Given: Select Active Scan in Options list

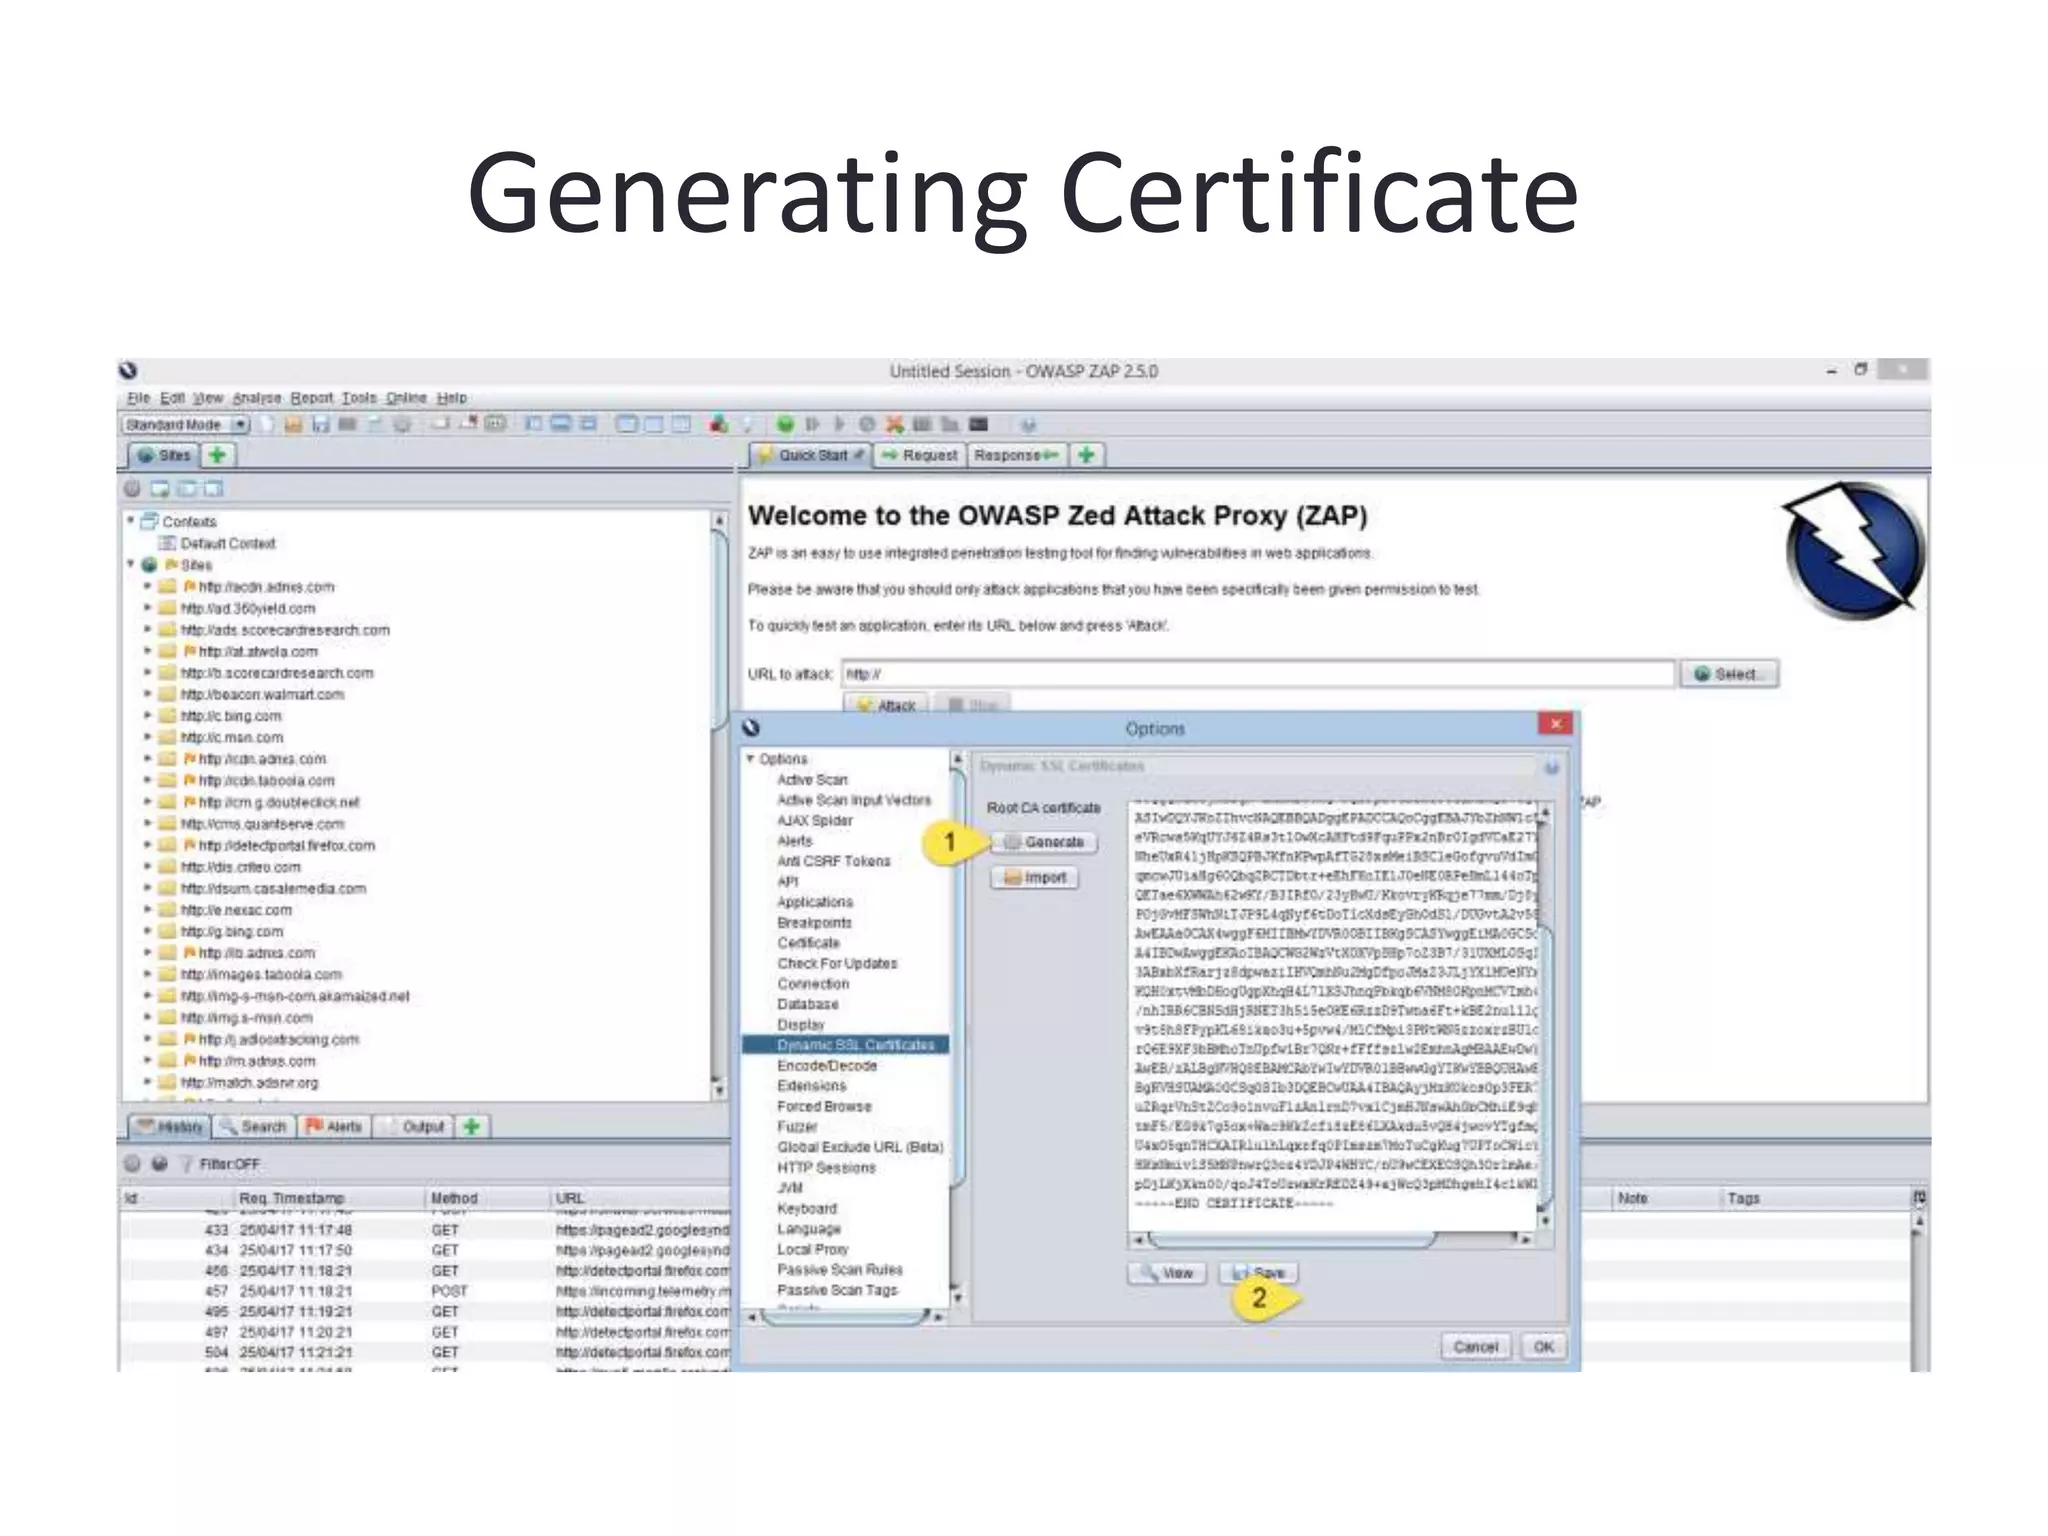Looking at the screenshot, I should 812,779.
